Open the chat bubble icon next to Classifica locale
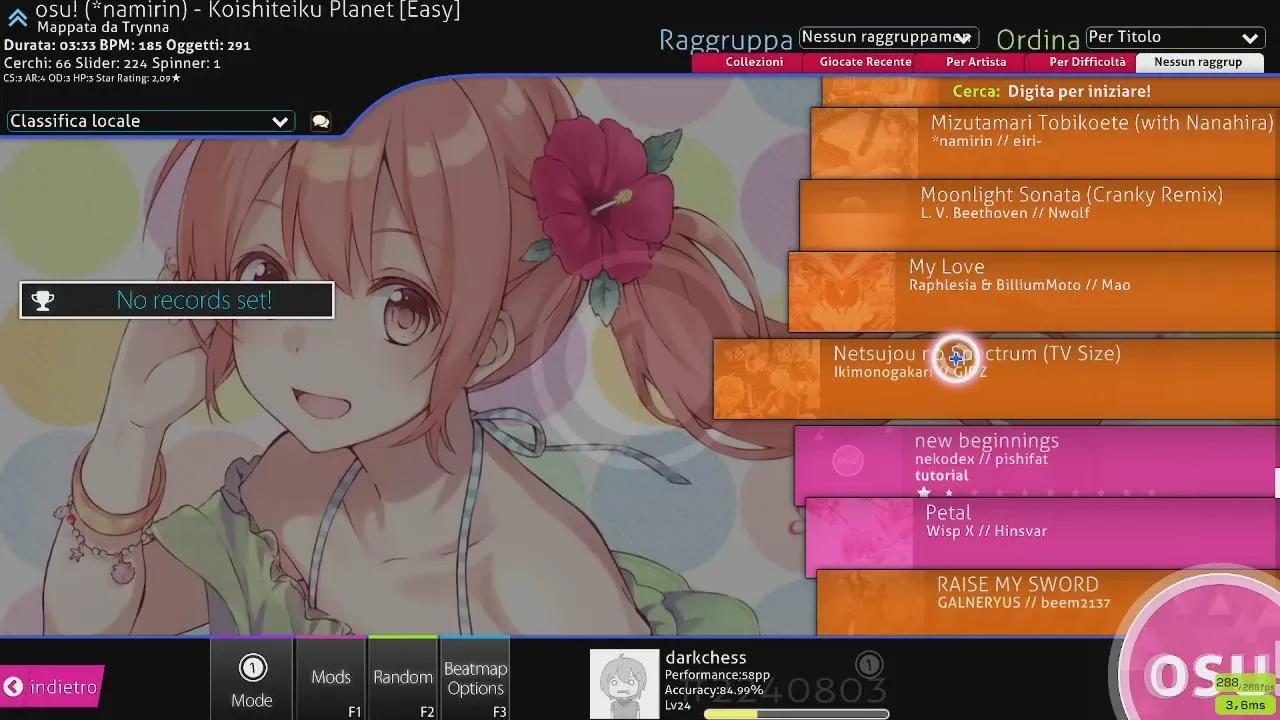1280x720 pixels. tap(320, 121)
